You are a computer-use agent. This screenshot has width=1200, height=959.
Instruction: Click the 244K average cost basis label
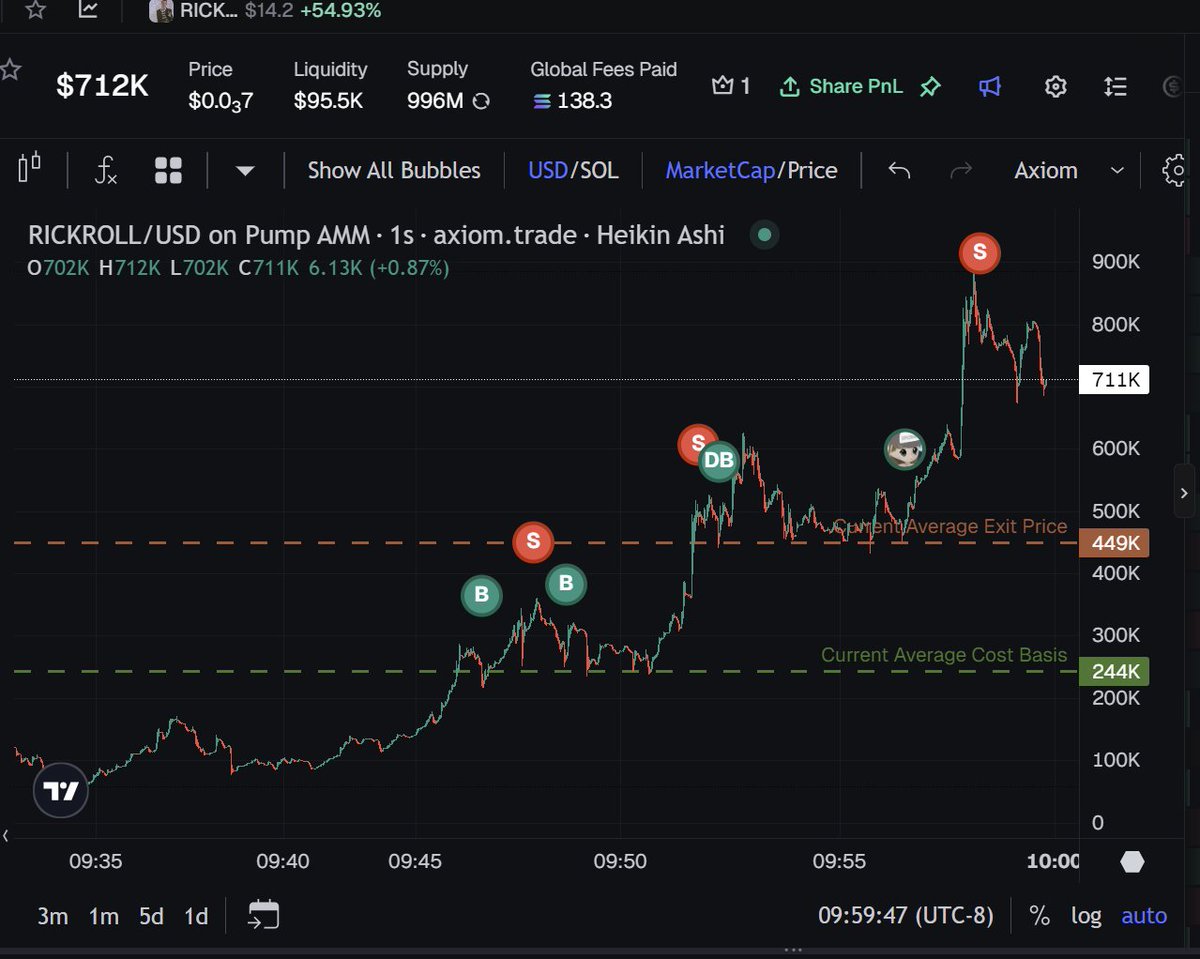[x=1115, y=672]
